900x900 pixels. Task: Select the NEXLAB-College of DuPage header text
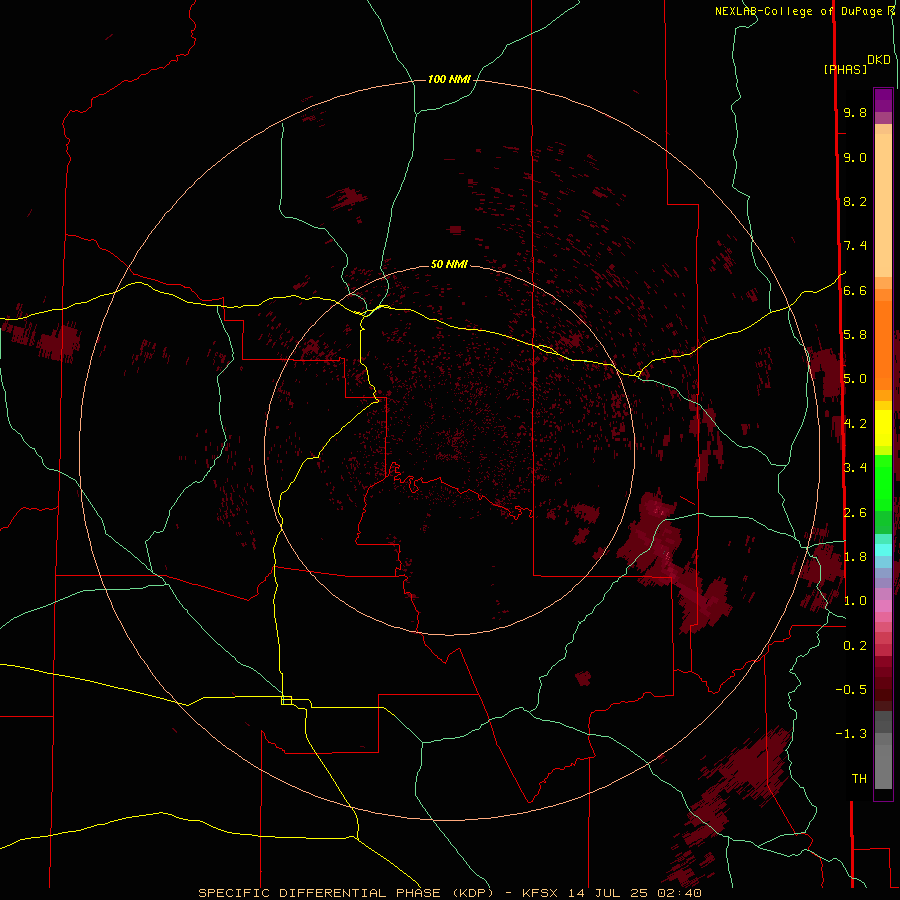pyautogui.click(x=798, y=11)
